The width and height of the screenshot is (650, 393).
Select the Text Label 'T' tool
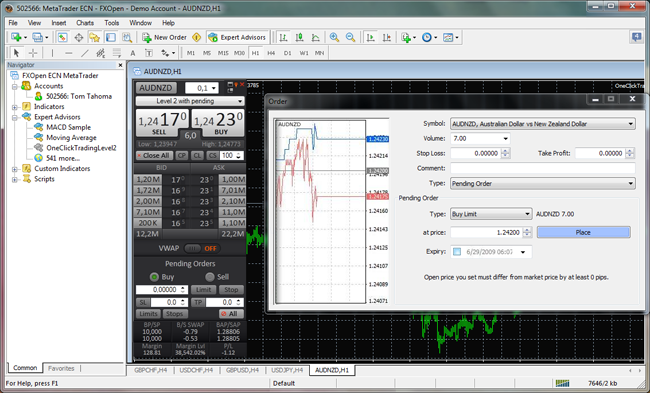149,53
